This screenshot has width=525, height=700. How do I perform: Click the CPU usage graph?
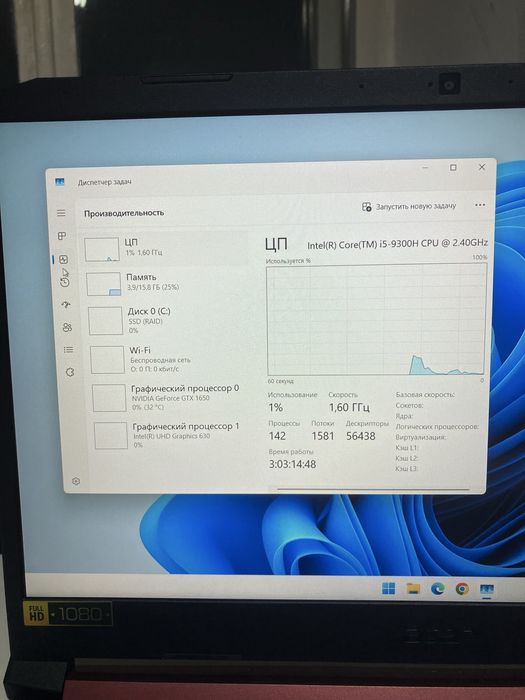coord(376,320)
